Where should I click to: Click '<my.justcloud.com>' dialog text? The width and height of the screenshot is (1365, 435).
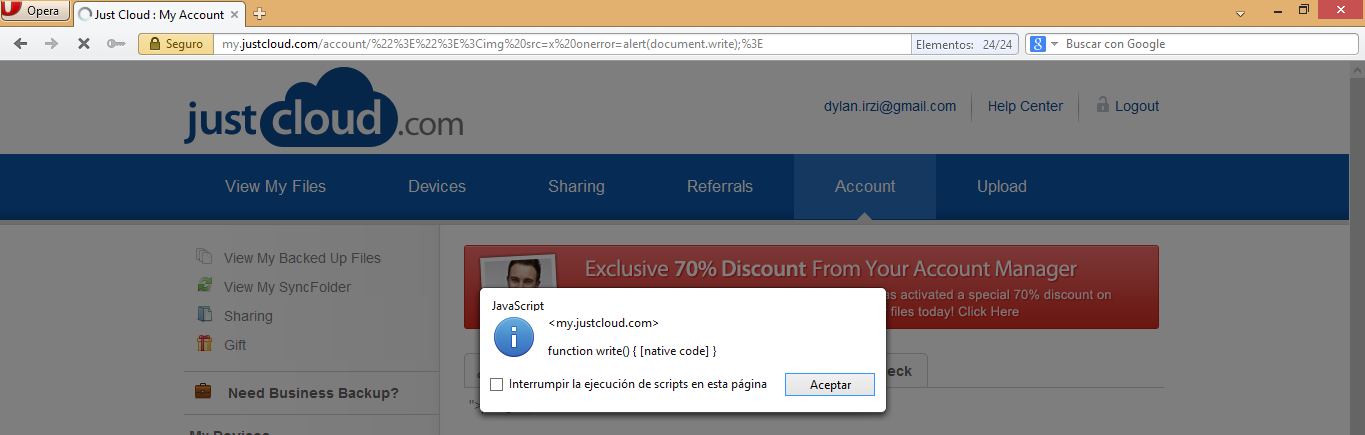coord(603,323)
